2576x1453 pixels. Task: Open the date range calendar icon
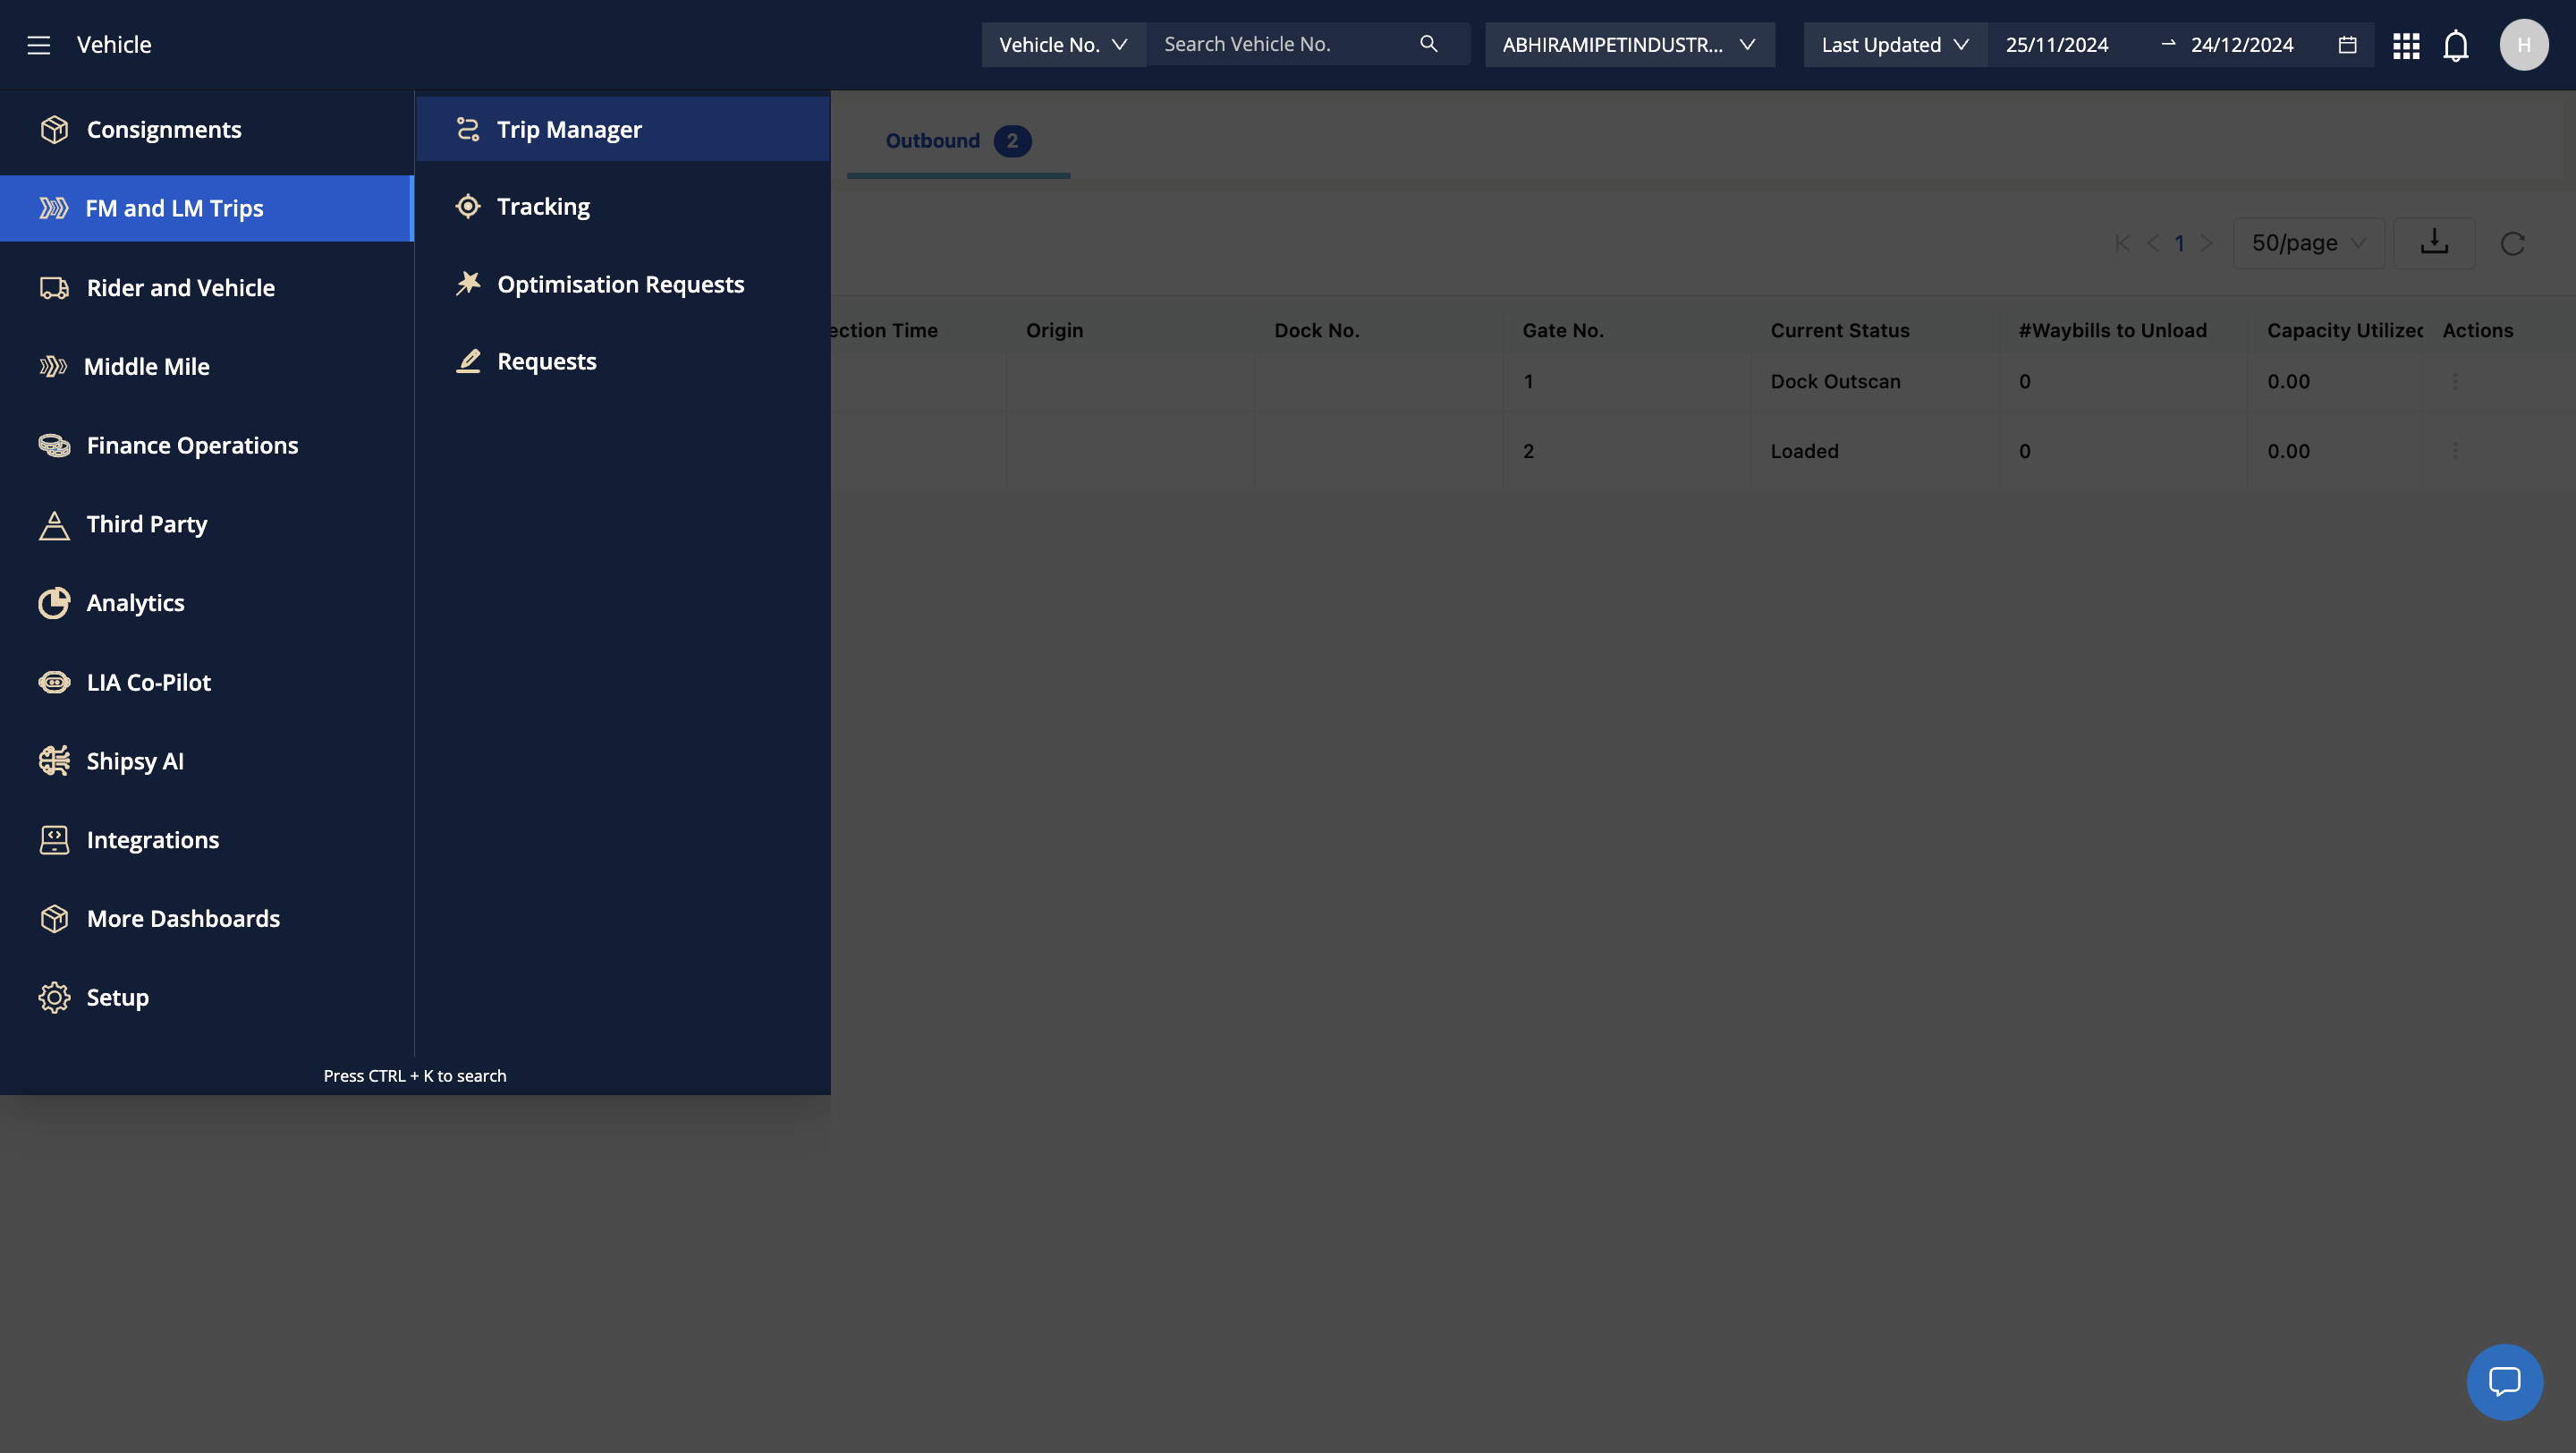[x=2347, y=45]
